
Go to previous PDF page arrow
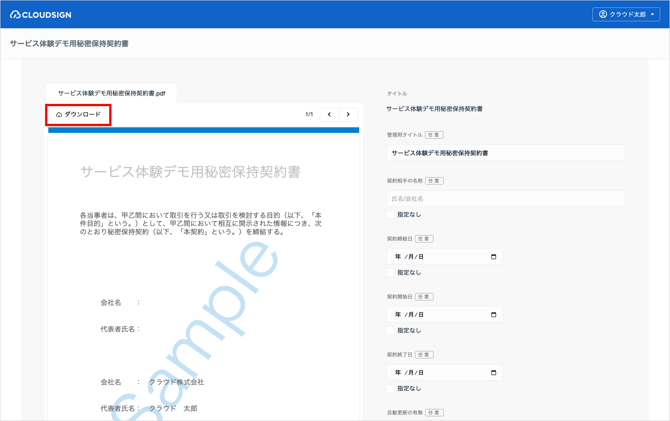[329, 115]
